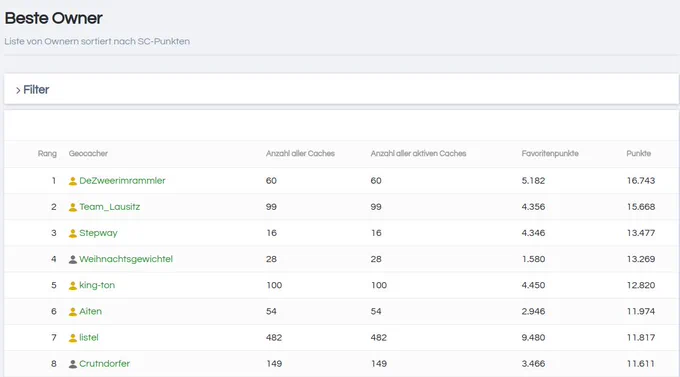Screen dimensions: 680x377
Task: Click the Anzahl aller aktiven Caches header
Action: 418,154
